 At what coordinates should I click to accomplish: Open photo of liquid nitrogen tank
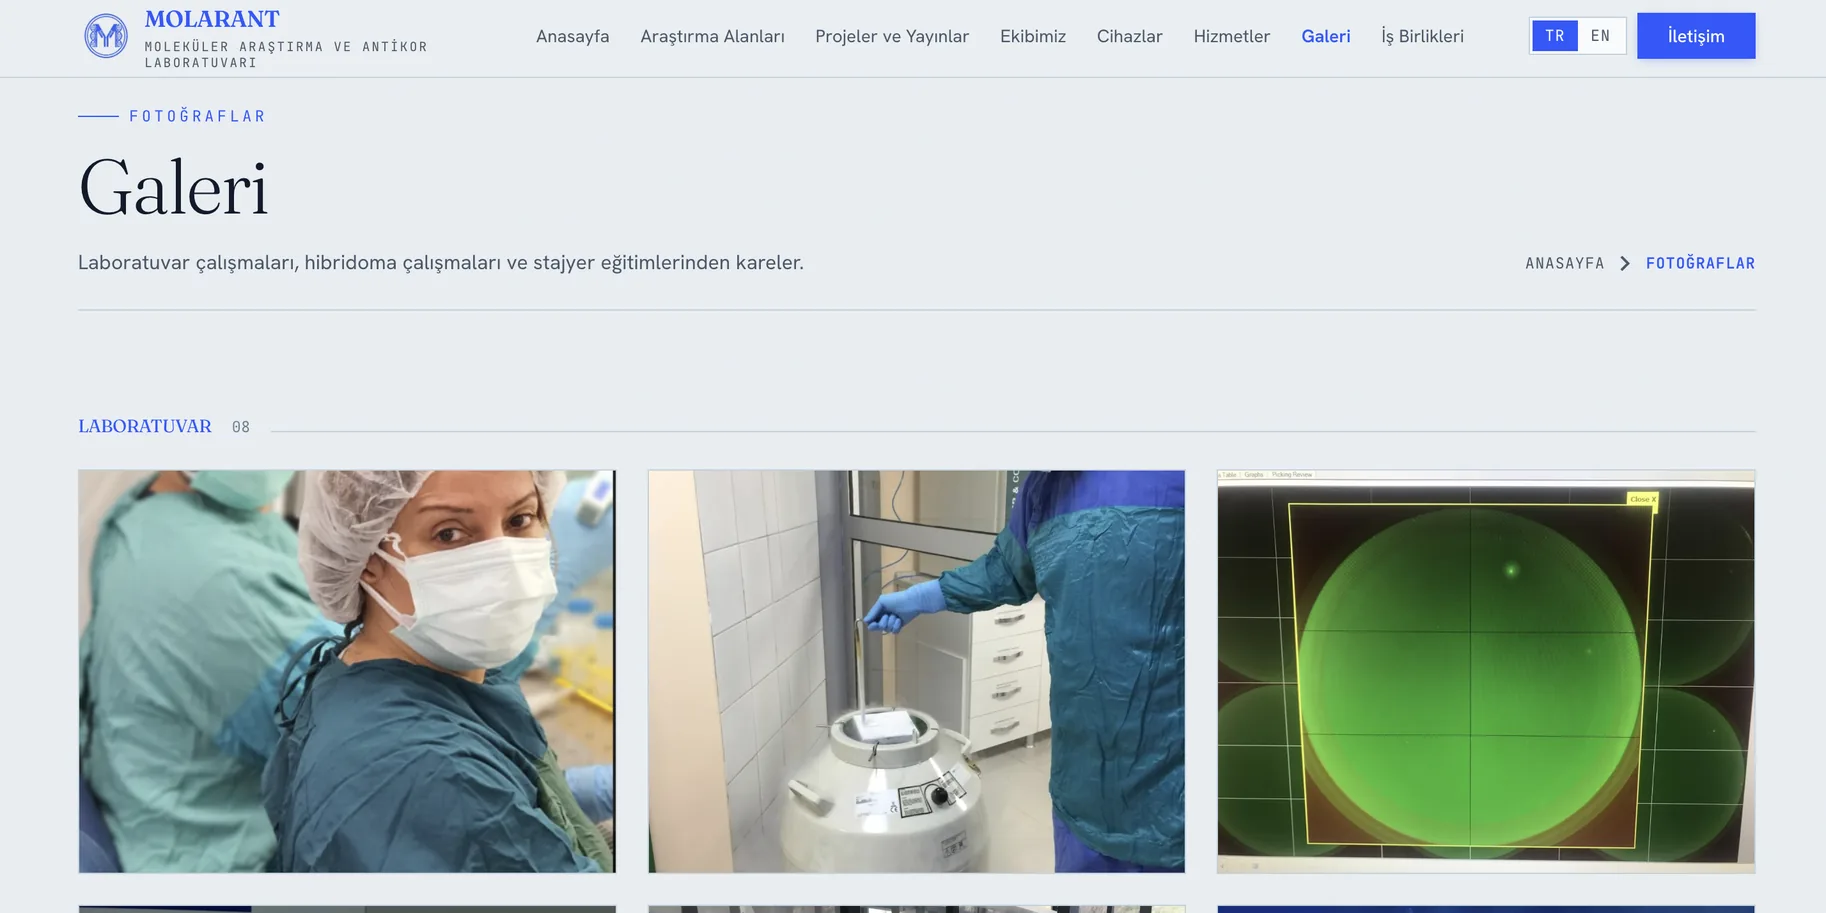click(x=916, y=671)
